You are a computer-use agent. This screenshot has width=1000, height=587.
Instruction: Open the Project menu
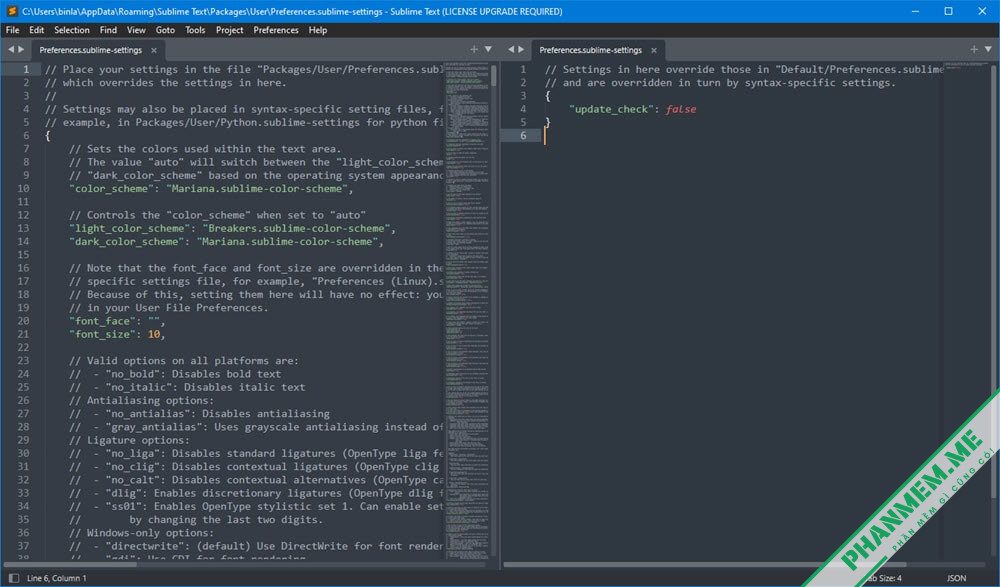[230, 30]
